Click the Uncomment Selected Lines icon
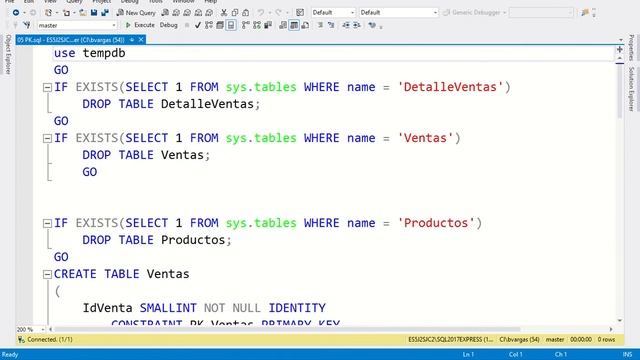 (x=331, y=25)
